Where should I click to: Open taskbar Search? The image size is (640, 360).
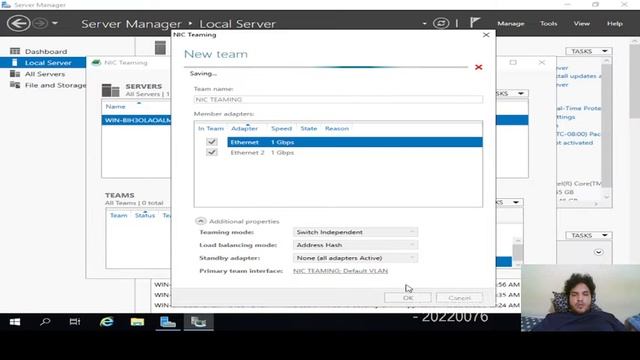point(45,322)
